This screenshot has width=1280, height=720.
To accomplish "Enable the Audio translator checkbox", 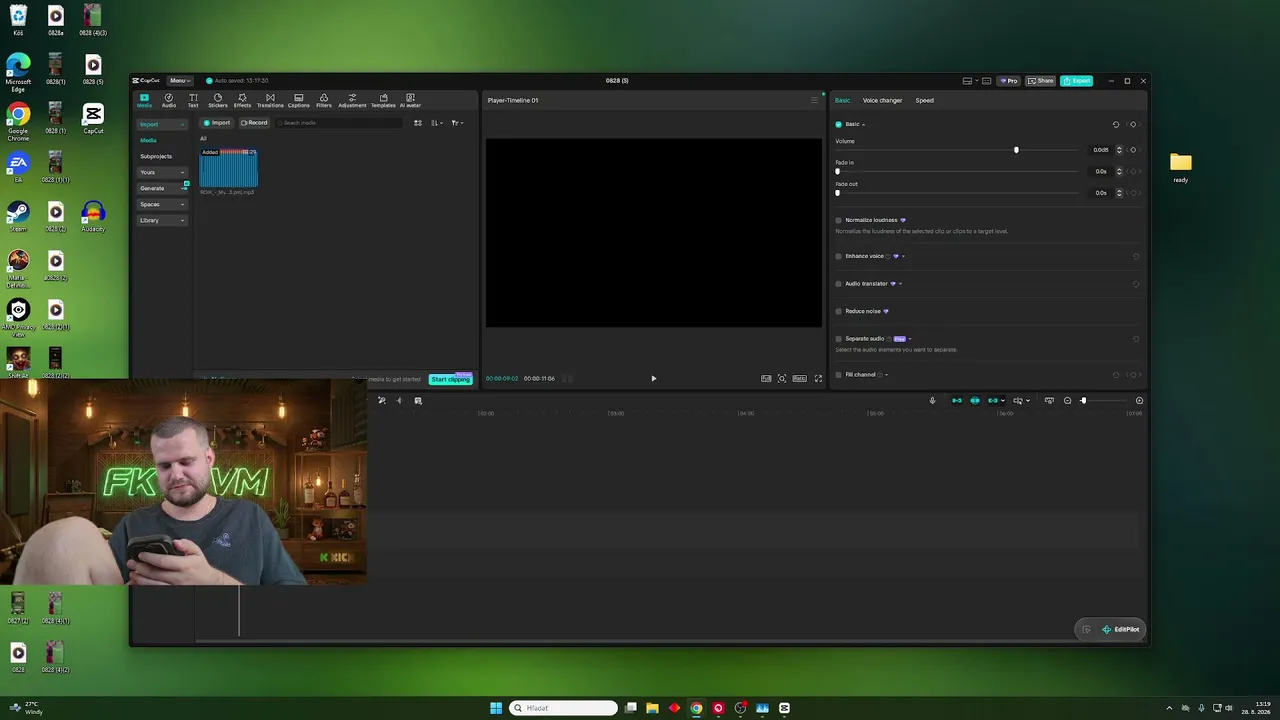I will click(x=838, y=284).
